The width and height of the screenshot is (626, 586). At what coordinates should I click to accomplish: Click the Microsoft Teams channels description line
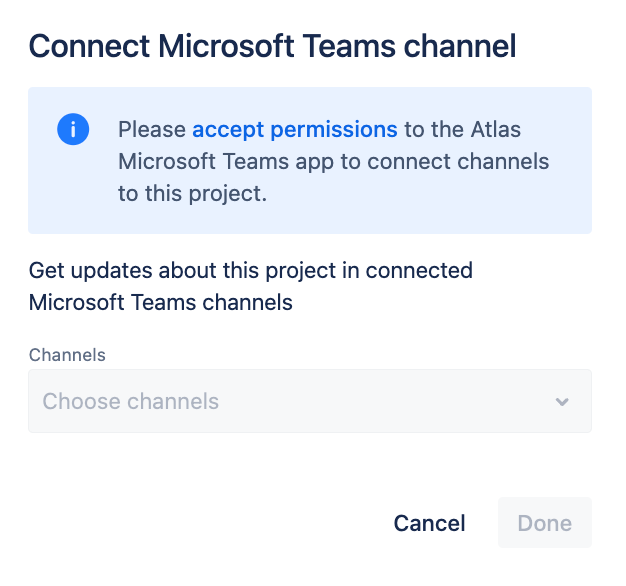(160, 302)
